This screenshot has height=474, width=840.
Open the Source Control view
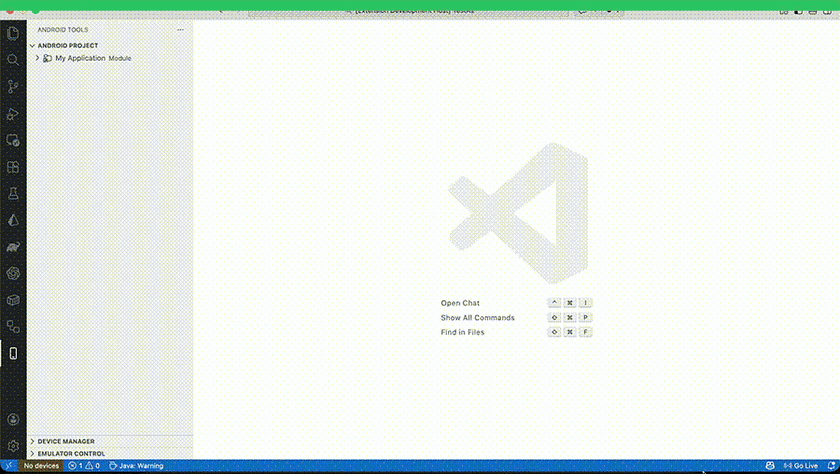coord(13,87)
